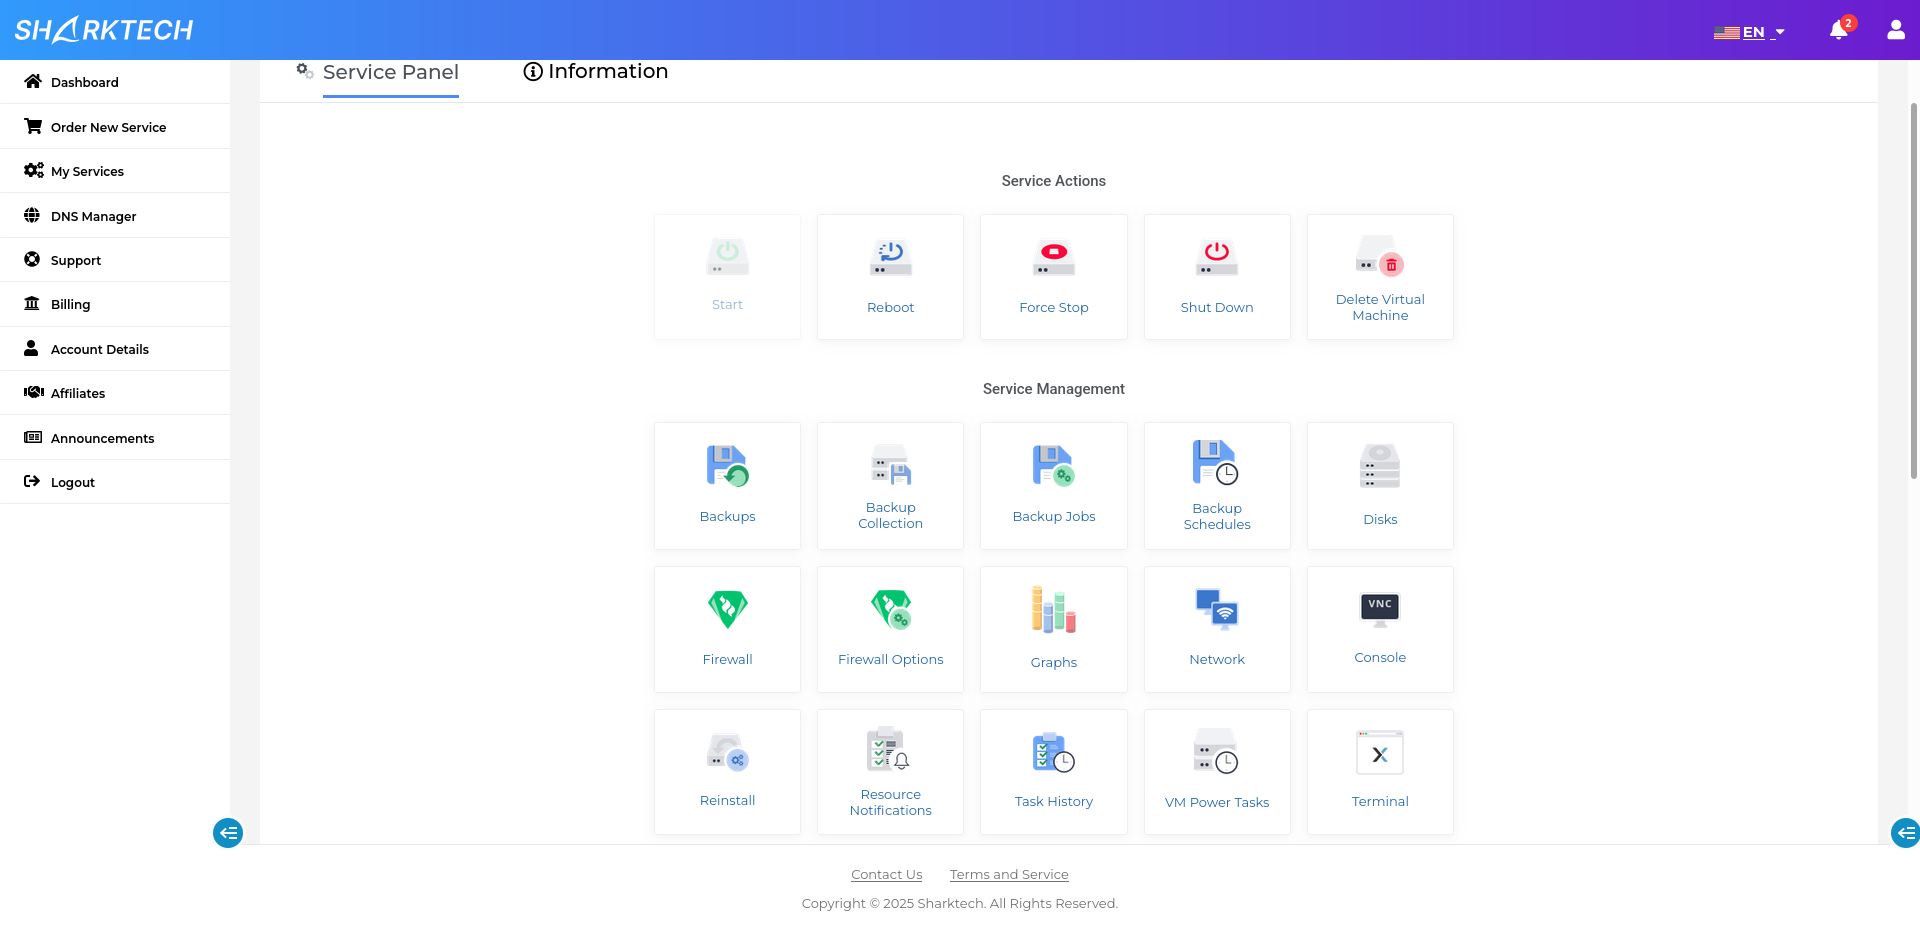Open the Firewall settings tile
1920x932 pixels.
727,629
